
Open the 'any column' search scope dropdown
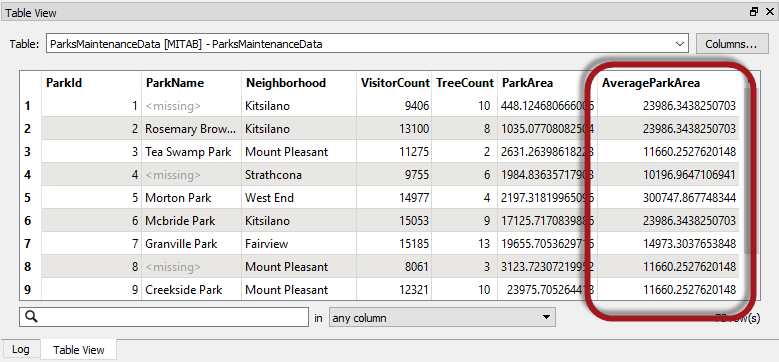click(441, 317)
